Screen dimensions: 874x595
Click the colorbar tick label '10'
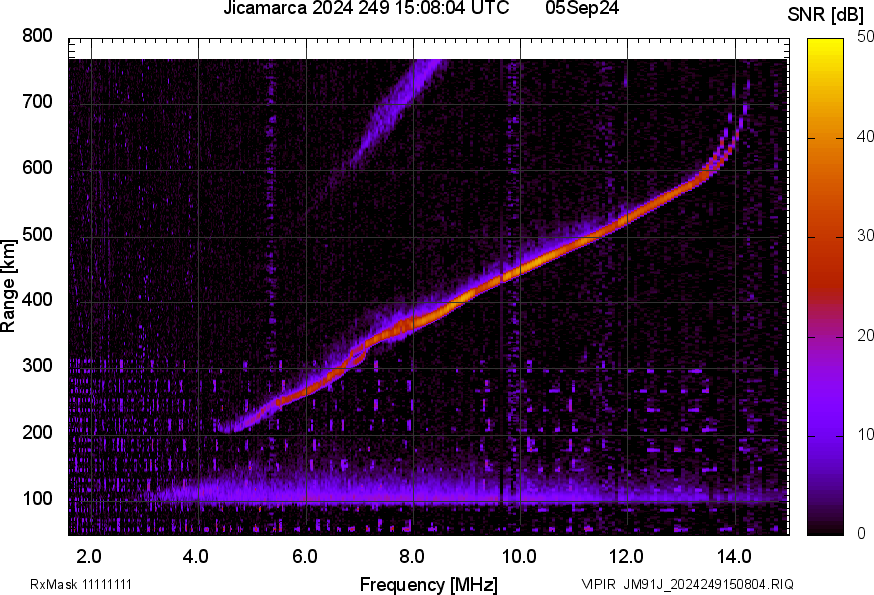[866, 434]
